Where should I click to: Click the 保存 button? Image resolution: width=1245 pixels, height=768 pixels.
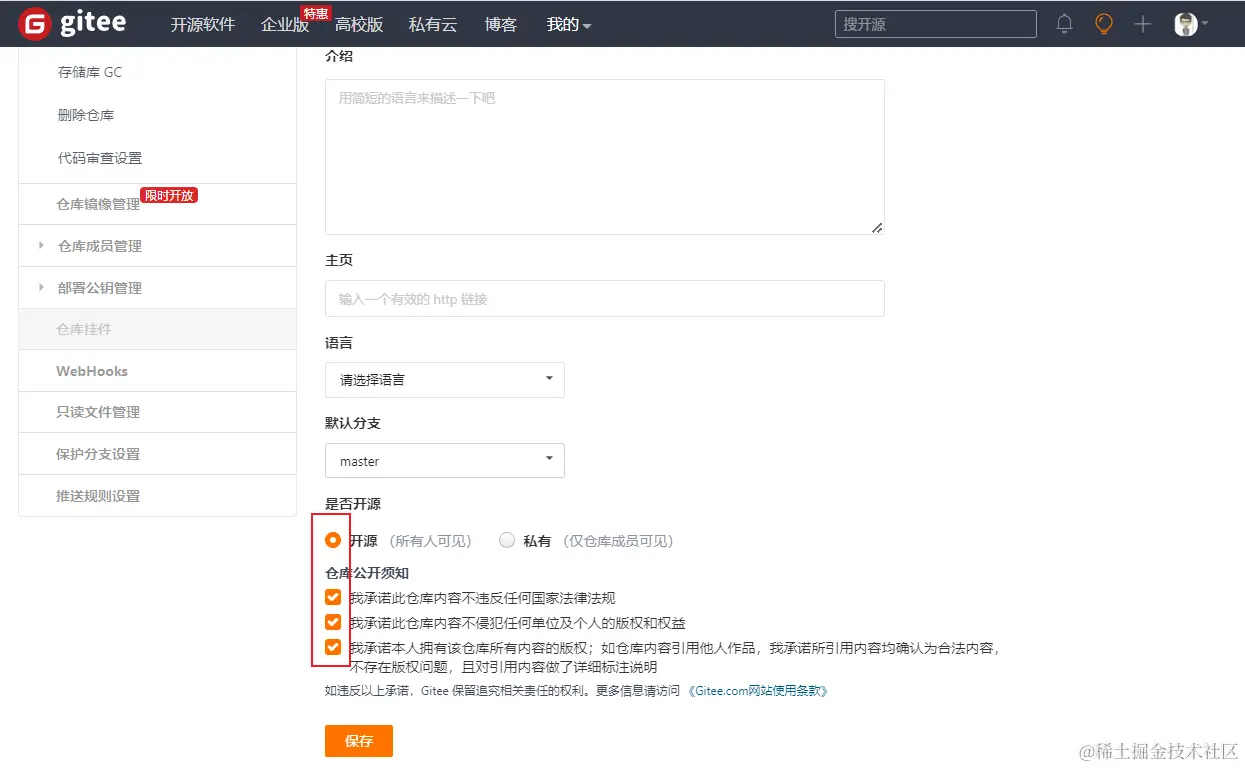coord(359,741)
